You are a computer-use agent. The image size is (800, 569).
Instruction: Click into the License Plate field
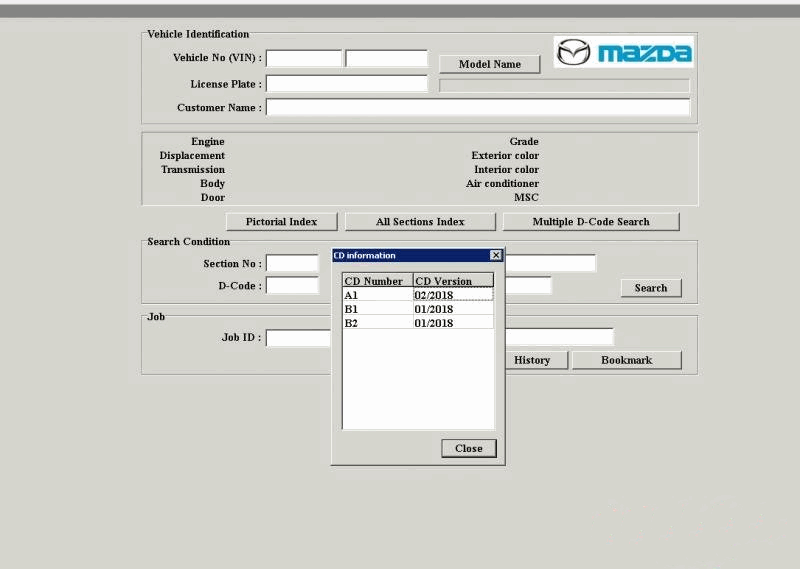pos(346,84)
